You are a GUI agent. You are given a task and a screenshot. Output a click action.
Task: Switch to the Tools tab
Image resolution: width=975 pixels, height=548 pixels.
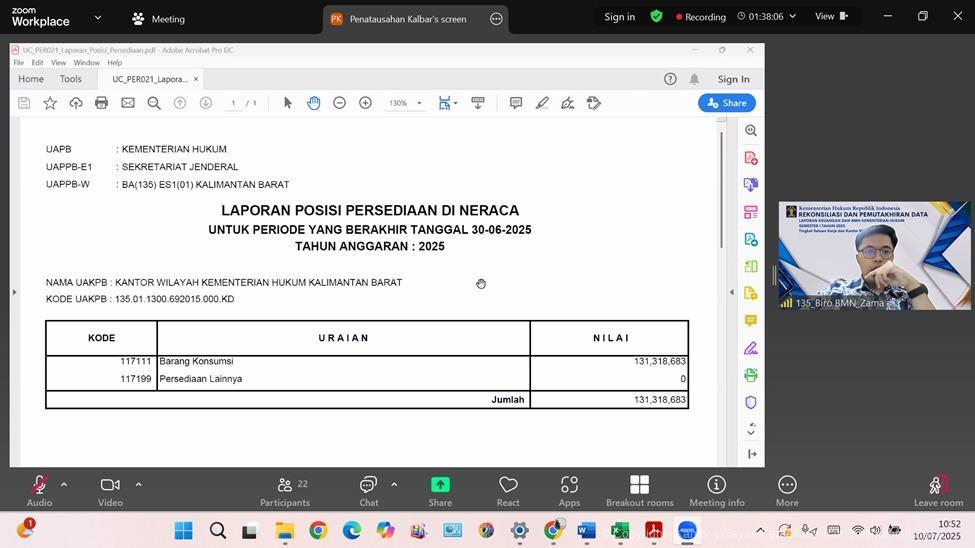click(x=71, y=79)
